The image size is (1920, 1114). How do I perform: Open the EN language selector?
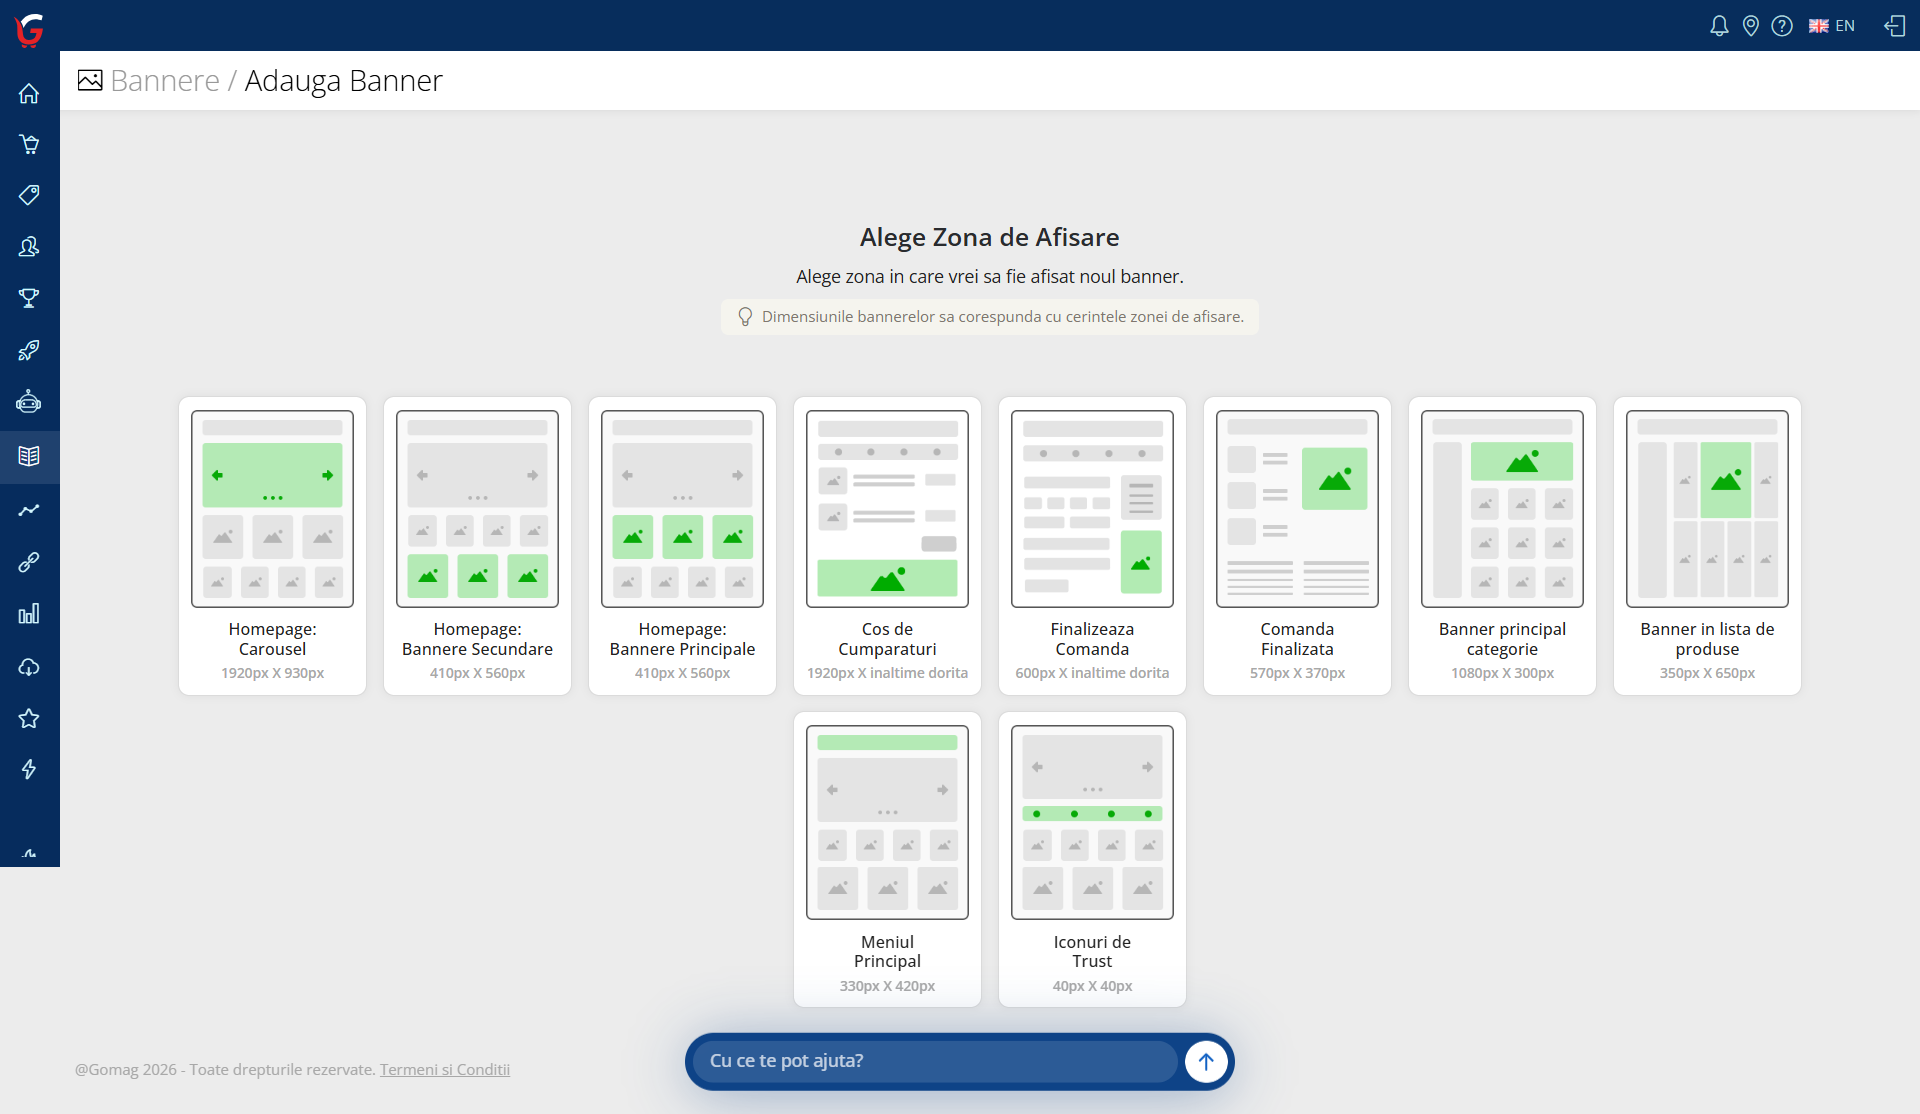(x=1832, y=26)
